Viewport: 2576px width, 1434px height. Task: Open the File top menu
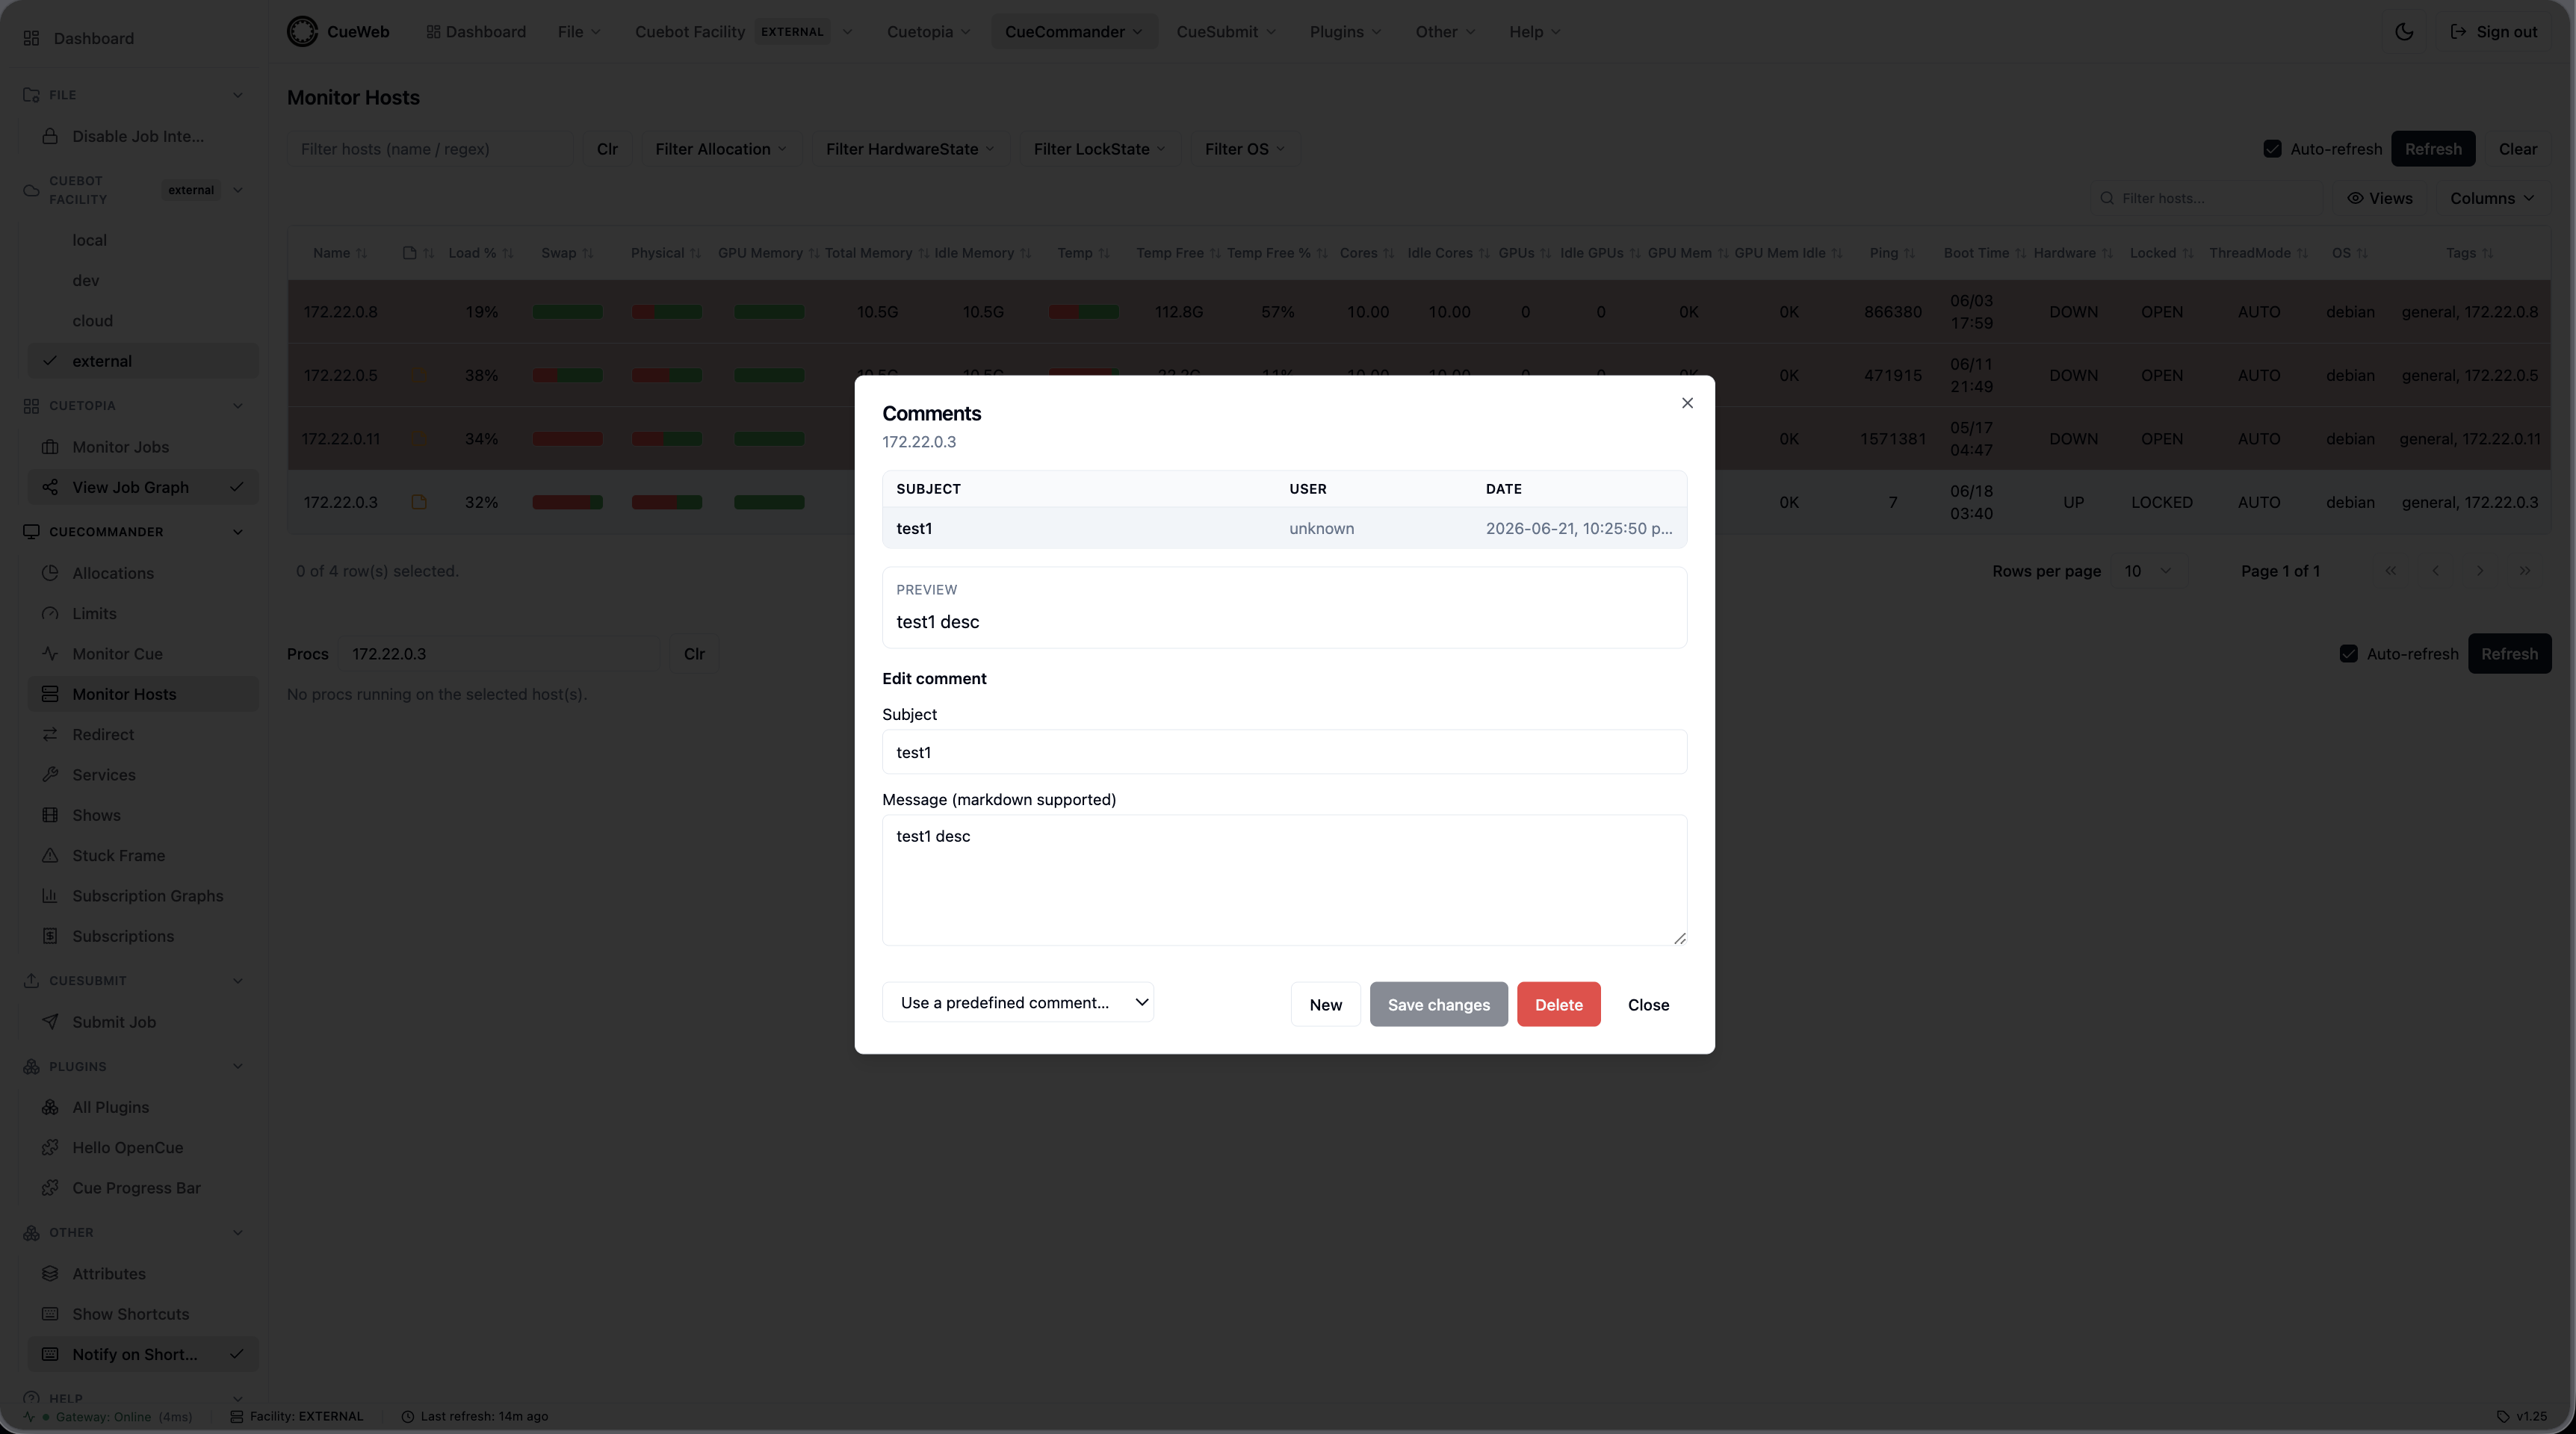click(x=579, y=31)
